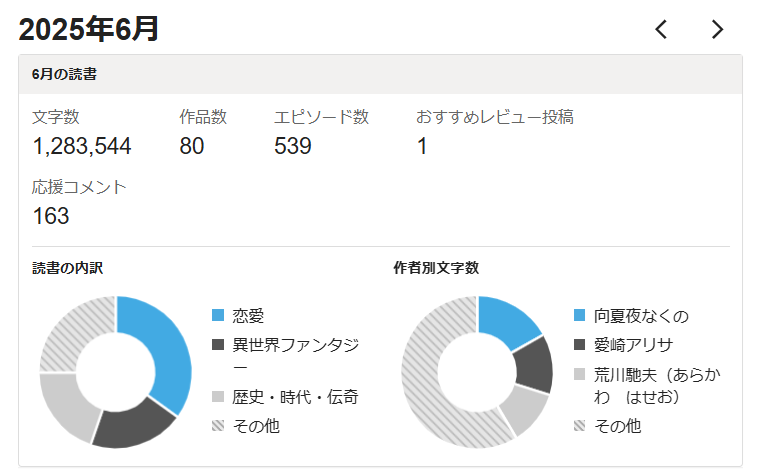Click the dark 愛崎アリサ legend swatch
The height and width of the screenshot is (471, 761).
click(580, 345)
